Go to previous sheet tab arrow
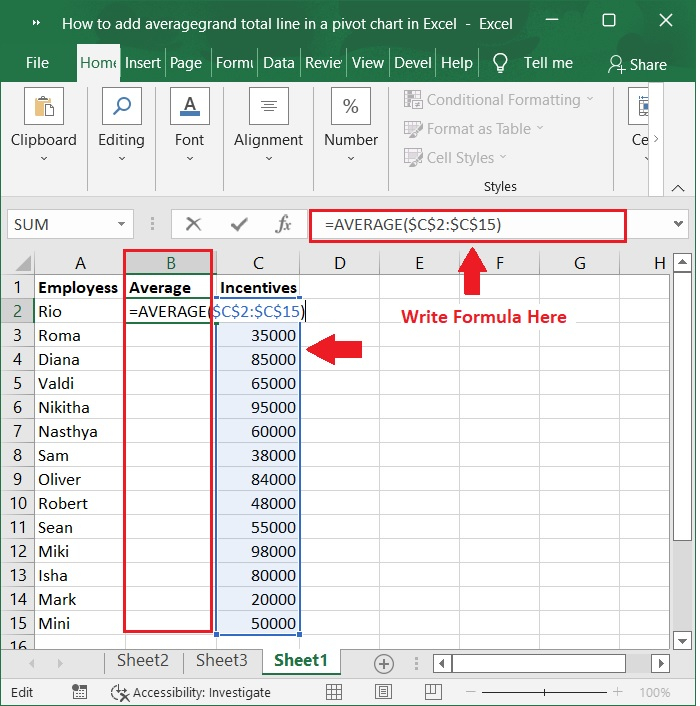Image resolution: width=700 pixels, height=706 pixels. 32,663
